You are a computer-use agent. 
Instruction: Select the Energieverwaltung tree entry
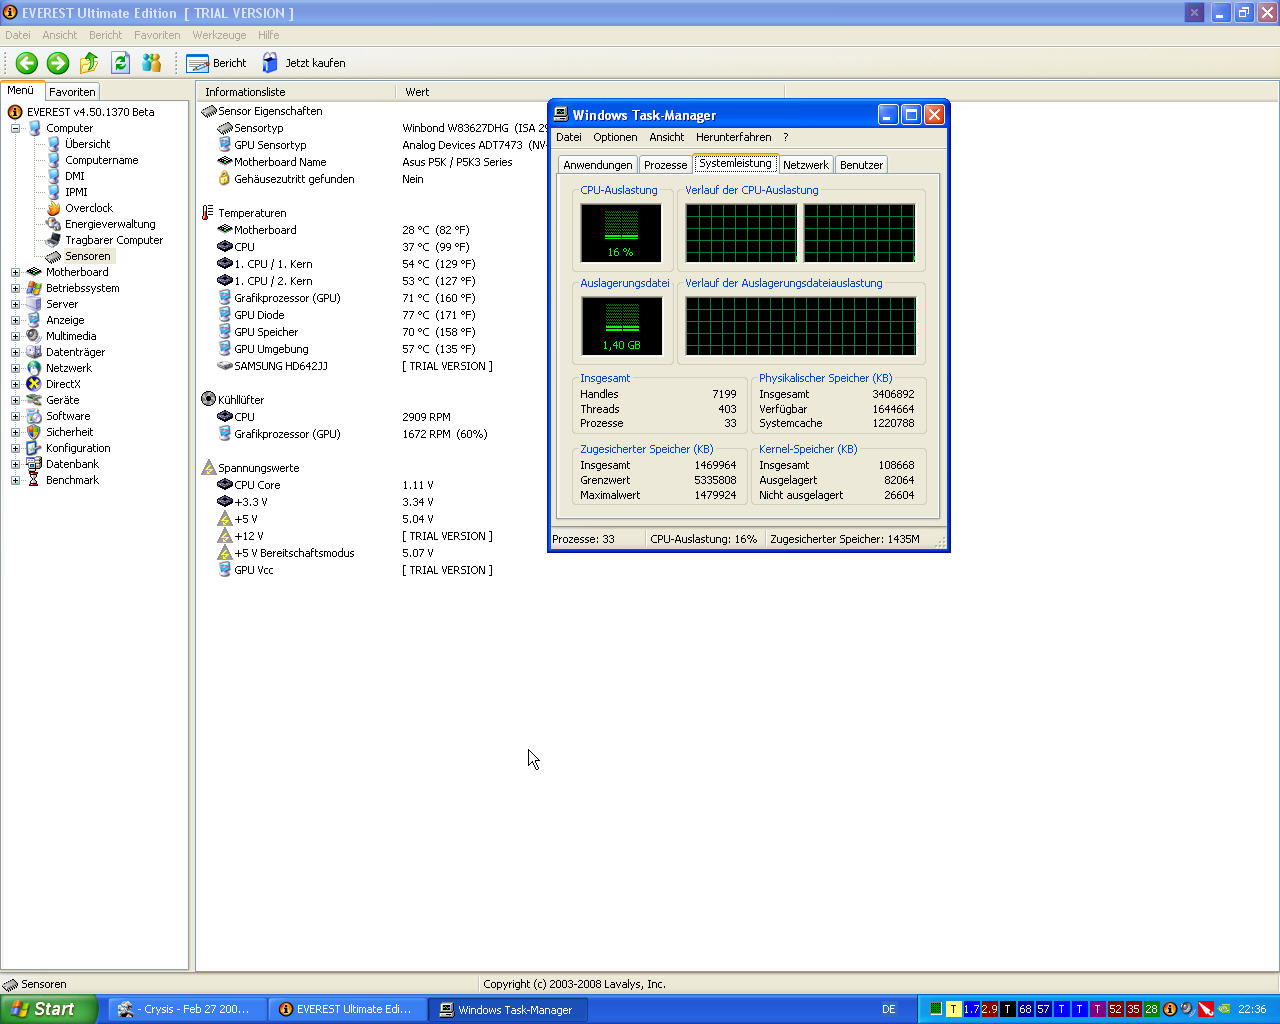click(110, 224)
